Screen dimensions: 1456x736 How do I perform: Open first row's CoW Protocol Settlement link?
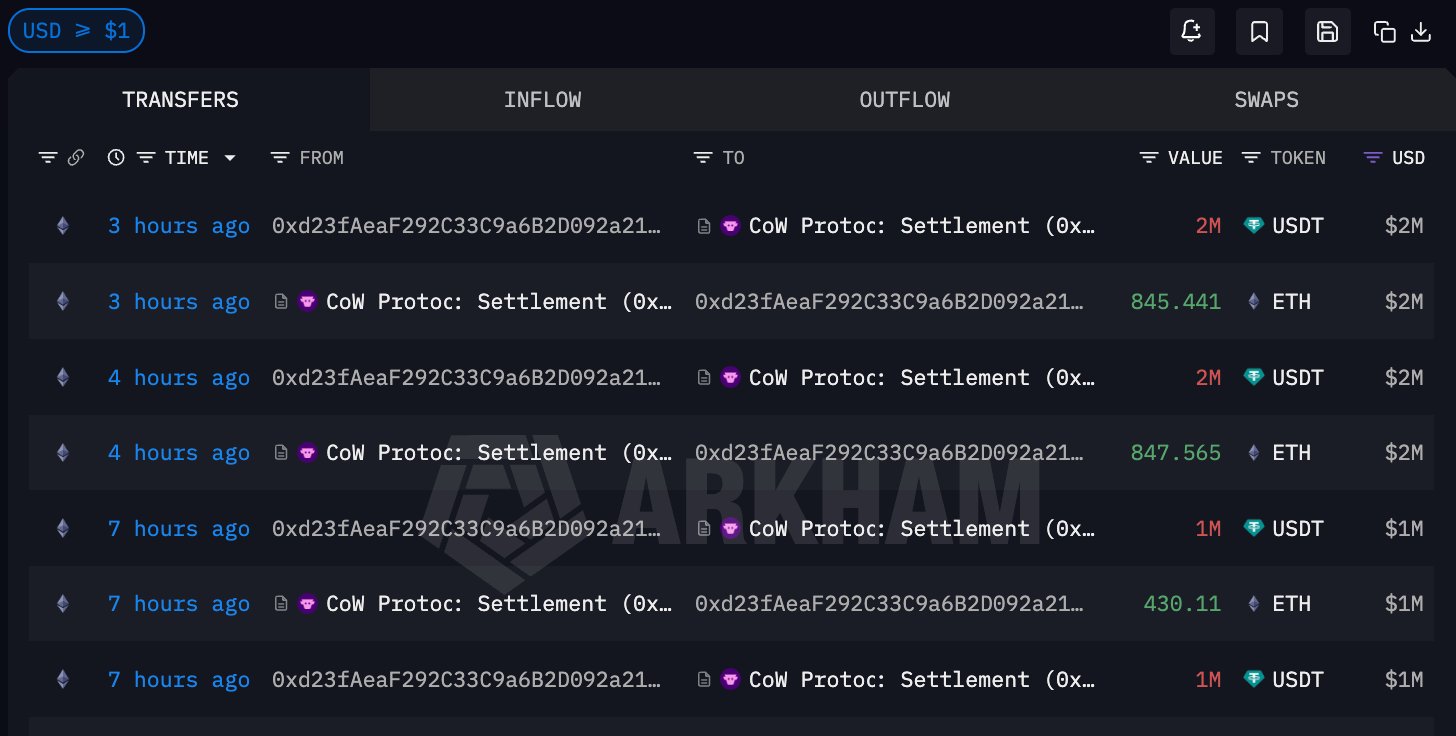click(920, 226)
